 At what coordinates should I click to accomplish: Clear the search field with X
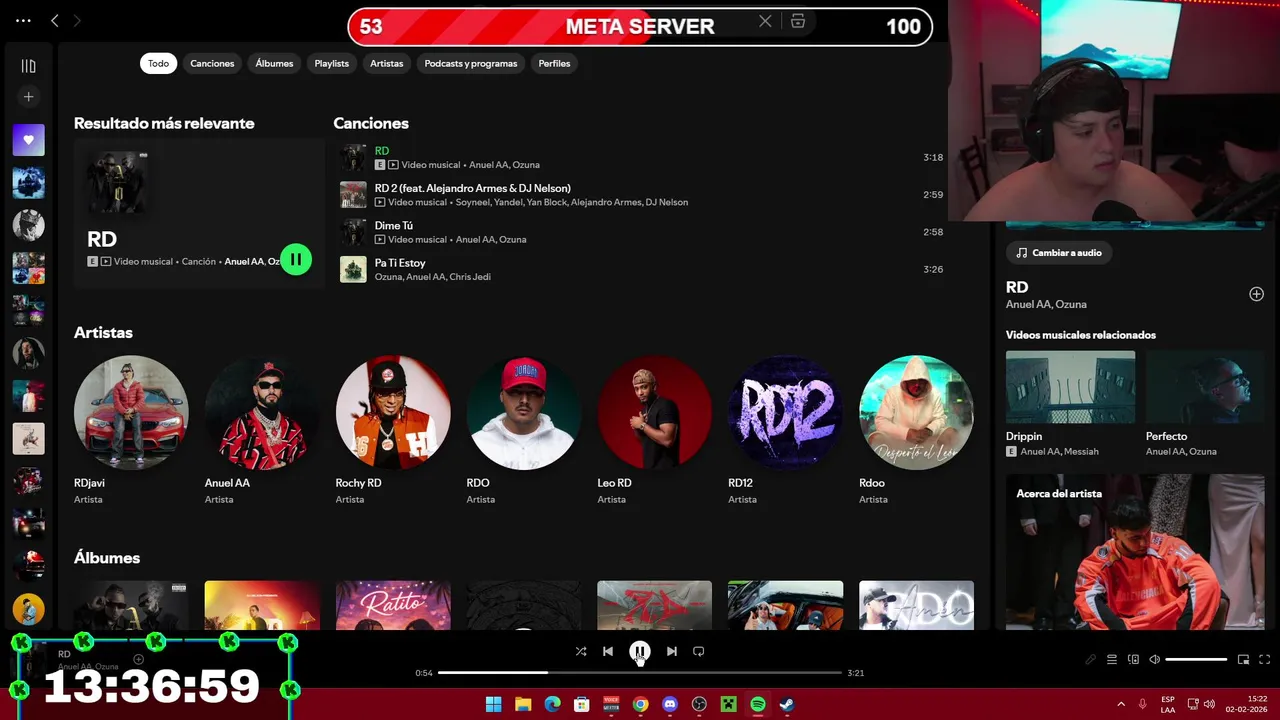coord(765,21)
